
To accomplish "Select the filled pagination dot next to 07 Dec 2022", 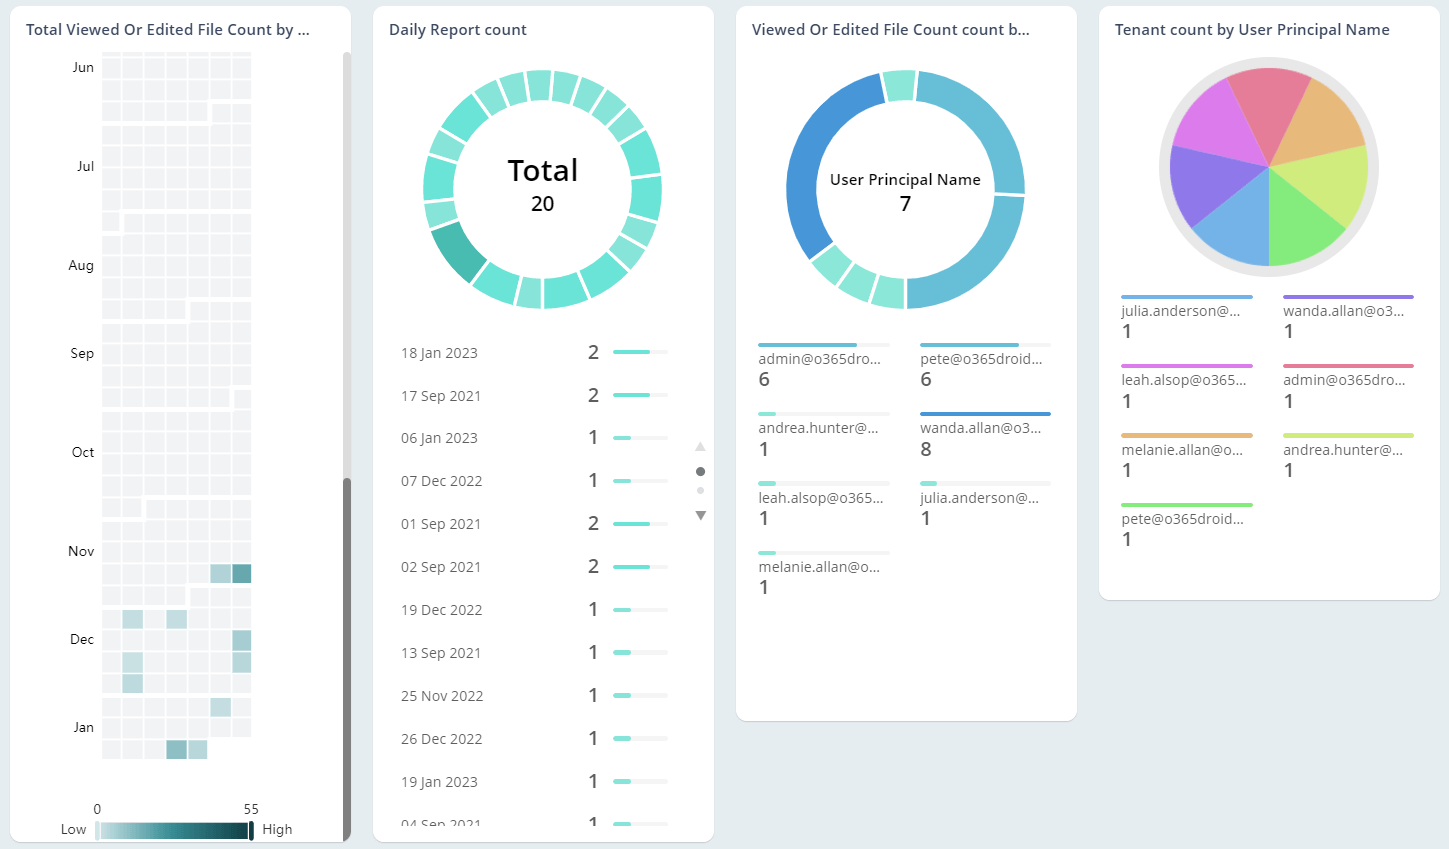I will 701,470.
